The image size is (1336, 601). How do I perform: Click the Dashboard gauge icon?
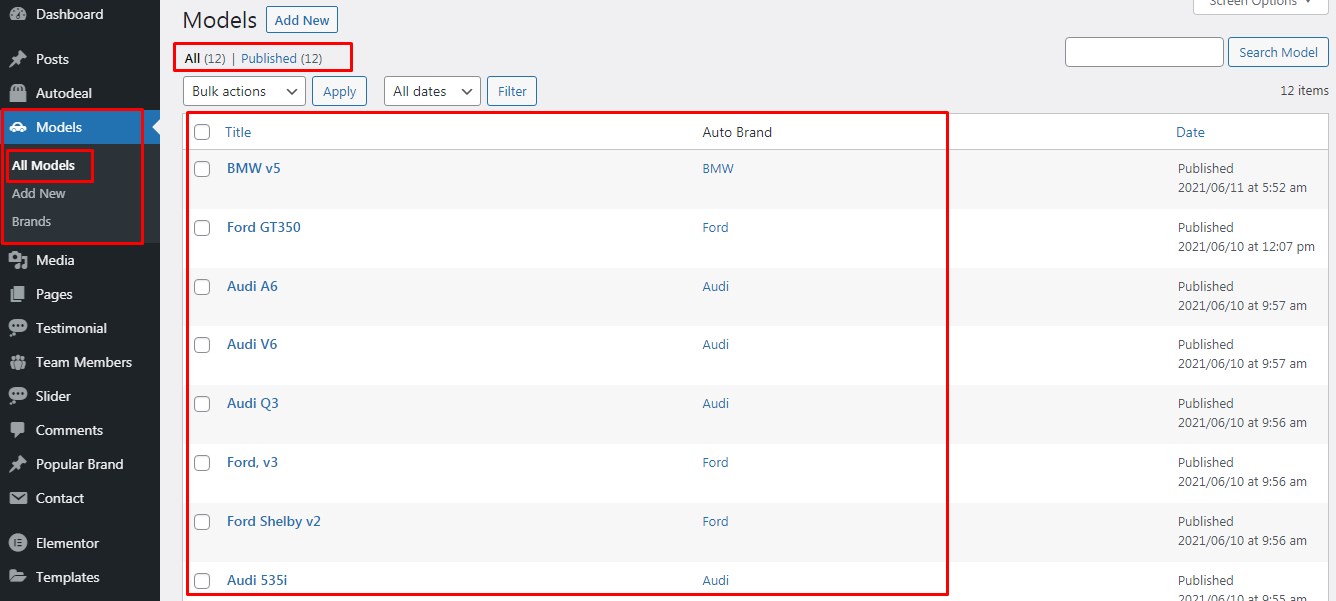17,14
